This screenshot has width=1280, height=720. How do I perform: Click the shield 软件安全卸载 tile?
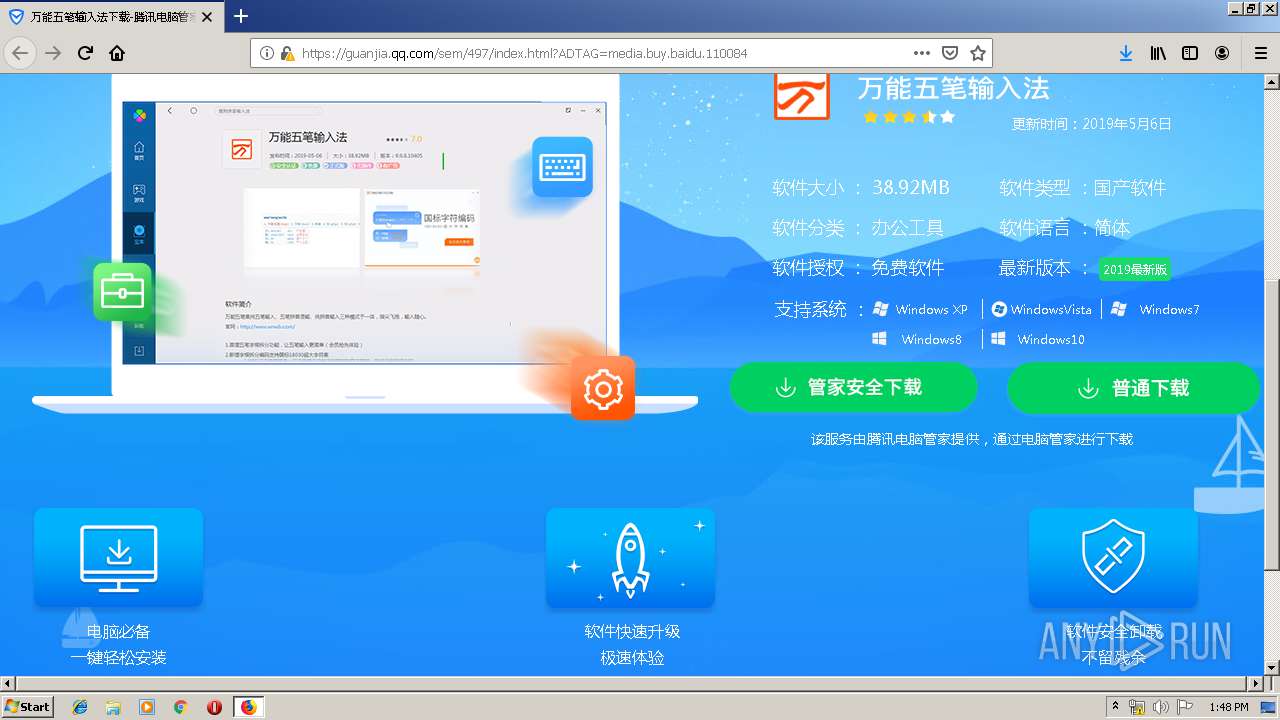1113,558
